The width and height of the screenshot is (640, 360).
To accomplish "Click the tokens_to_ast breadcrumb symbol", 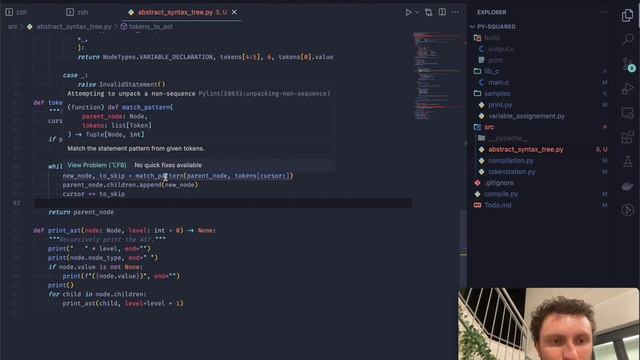I will point(151,27).
